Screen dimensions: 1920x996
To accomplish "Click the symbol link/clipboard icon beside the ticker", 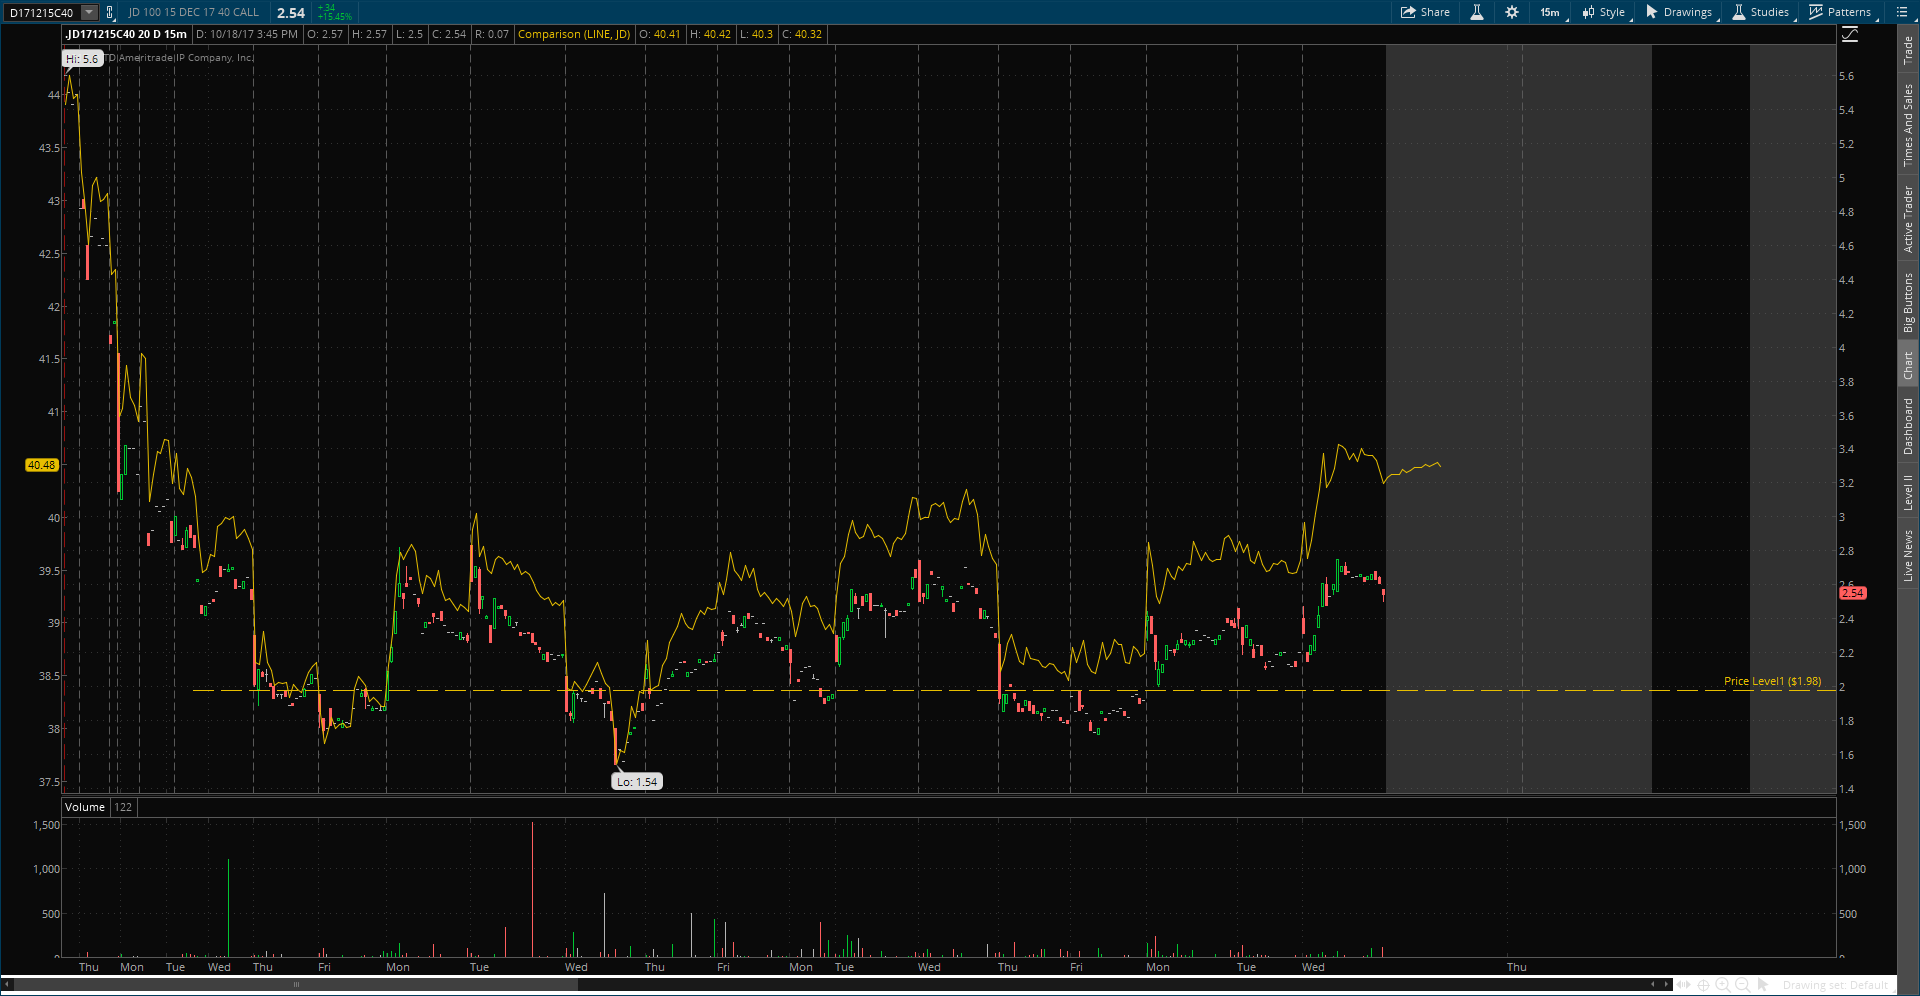I will pos(110,12).
